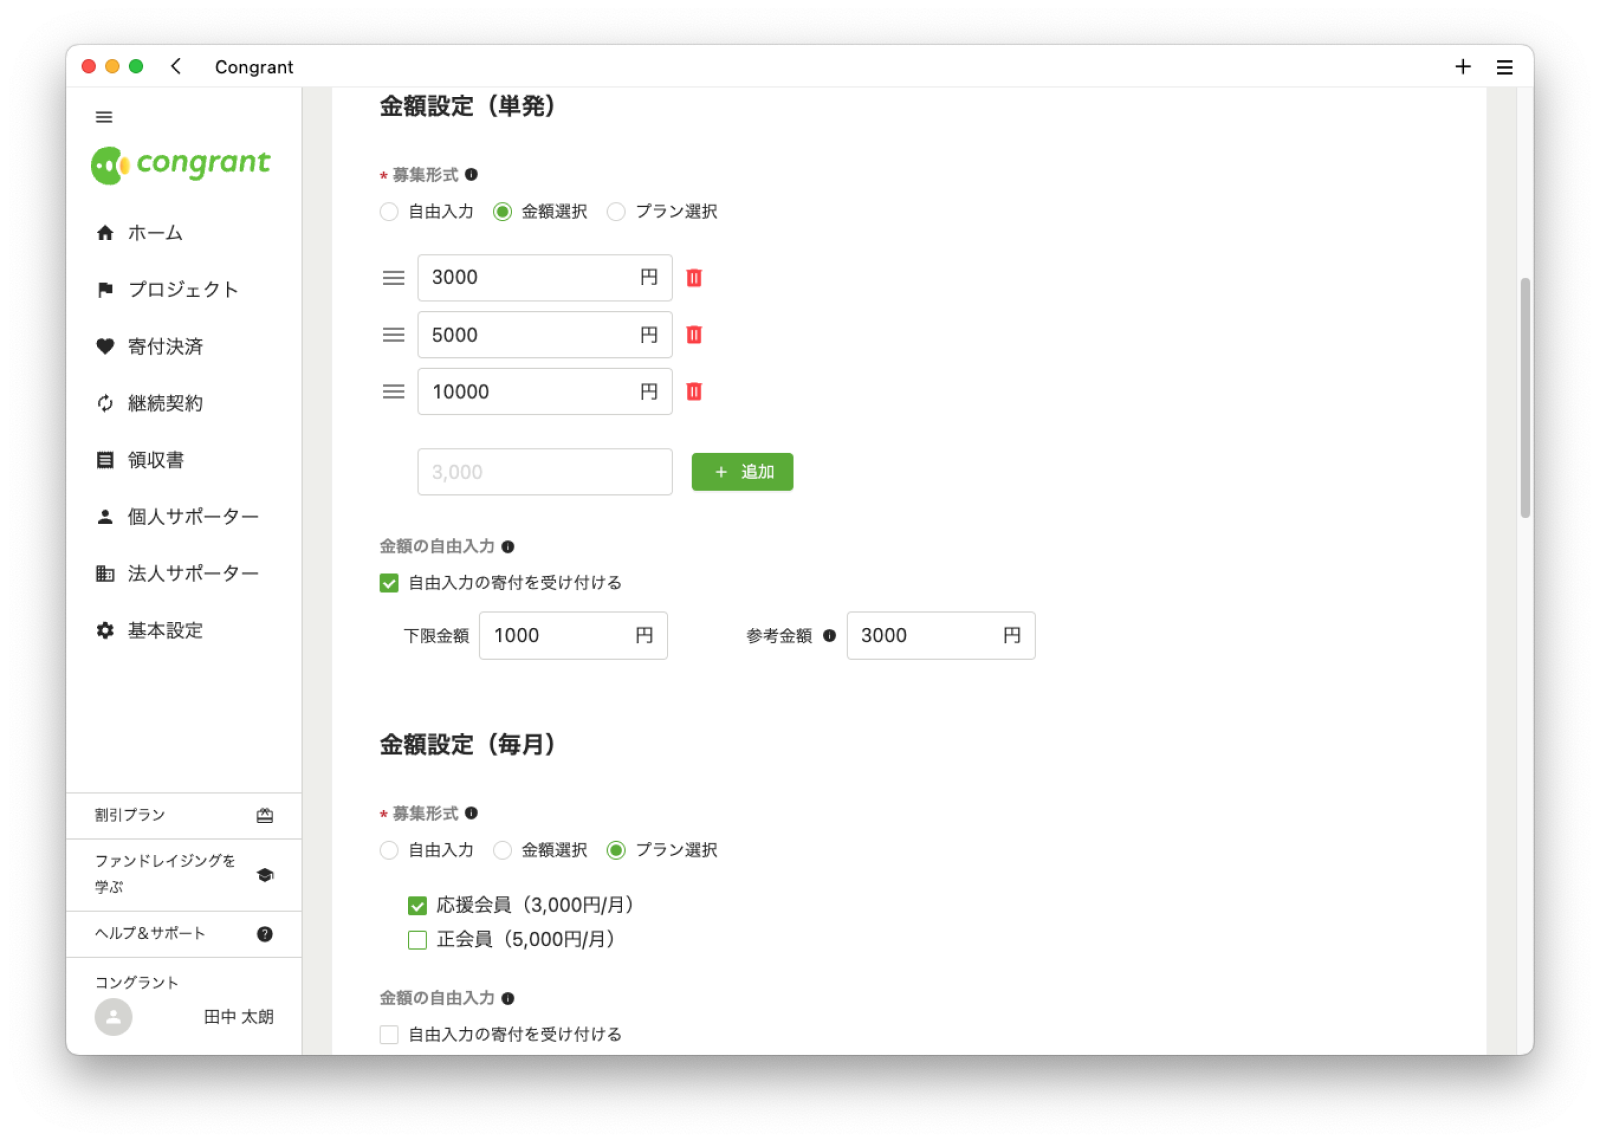The width and height of the screenshot is (1600, 1143).
Task: Click the graduation cap icon for ファンドレイジングを学ぶ
Action: tap(265, 875)
